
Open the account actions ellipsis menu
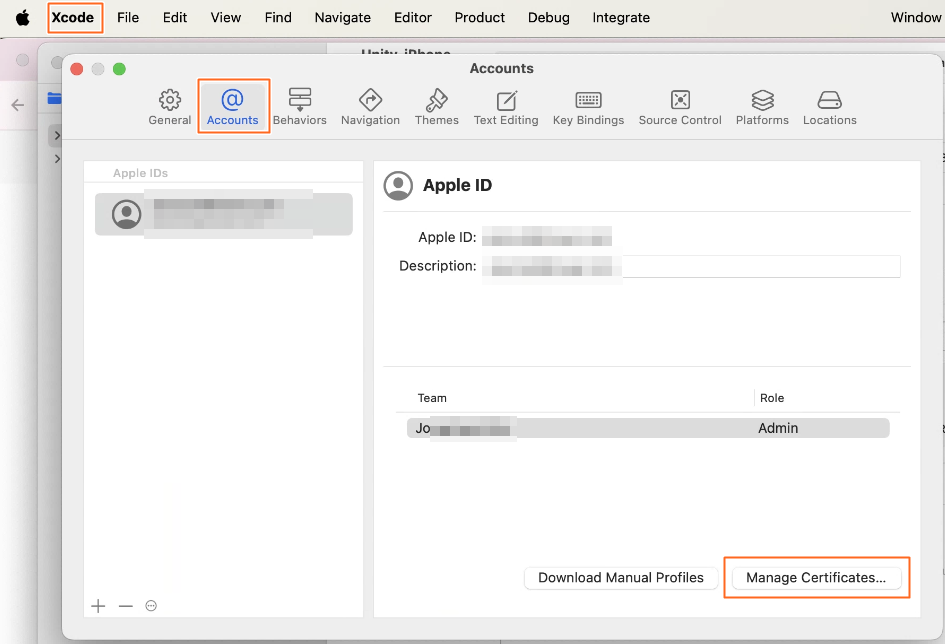point(151,606)
